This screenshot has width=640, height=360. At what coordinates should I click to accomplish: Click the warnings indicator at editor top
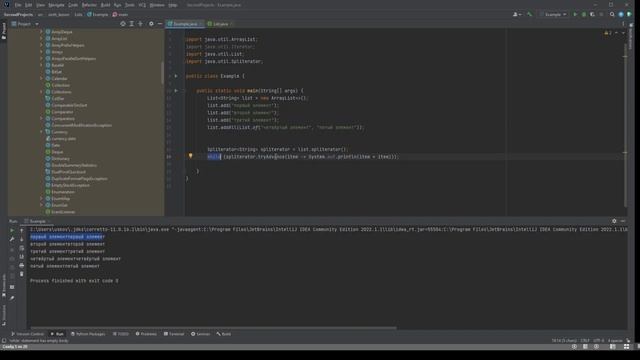(x=608, y=33)
